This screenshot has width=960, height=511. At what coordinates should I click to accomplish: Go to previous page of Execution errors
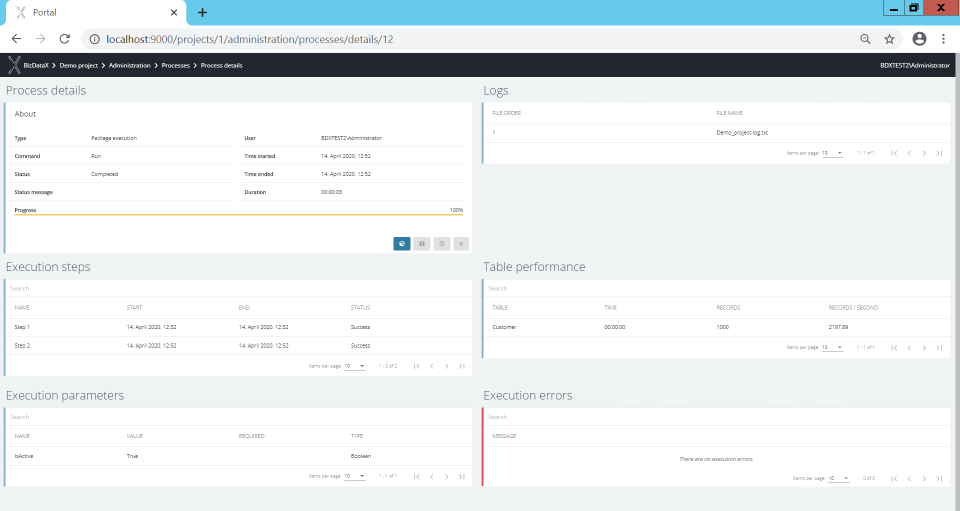click(909, 479)
